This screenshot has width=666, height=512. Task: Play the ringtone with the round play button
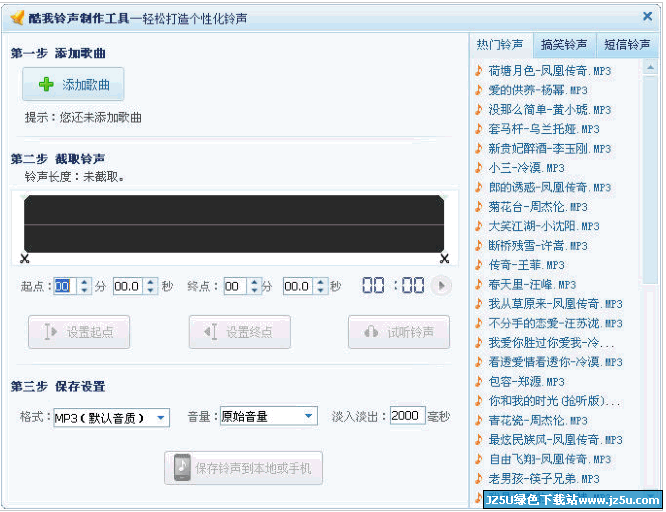point(441,286)
